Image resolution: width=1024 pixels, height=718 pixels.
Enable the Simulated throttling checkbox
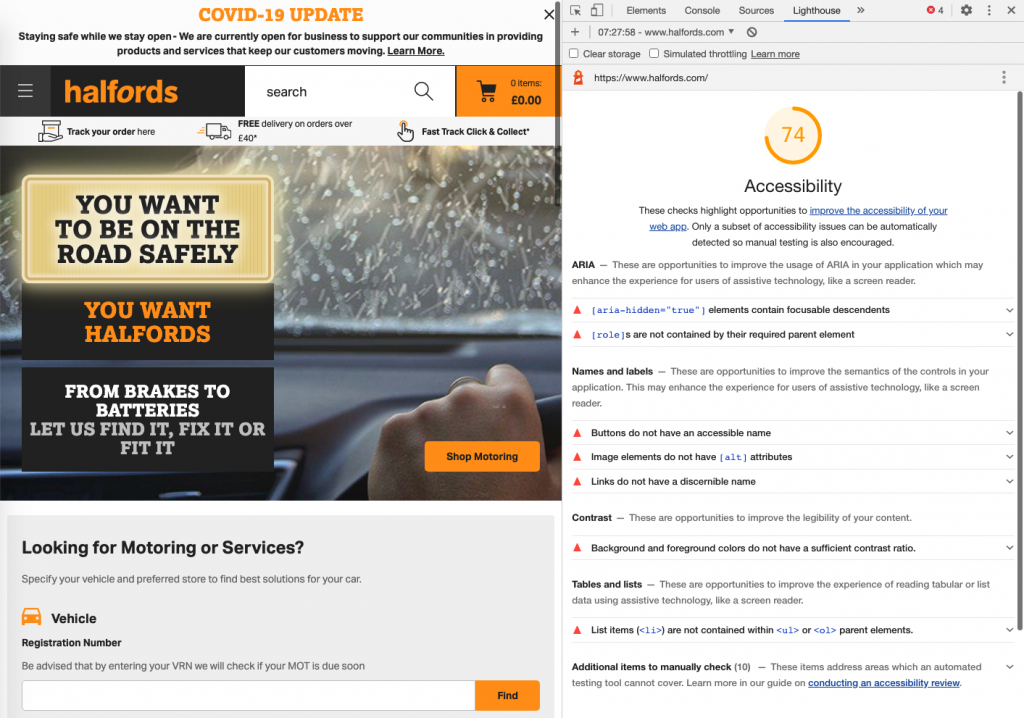(x=654, y=54)
